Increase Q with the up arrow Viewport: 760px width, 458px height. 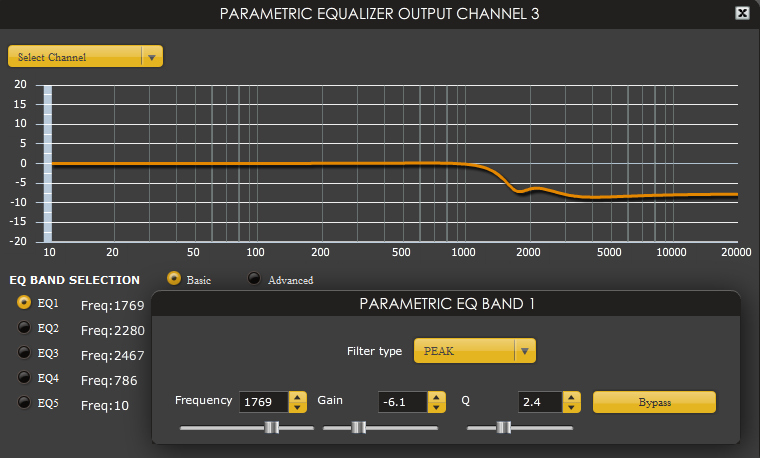click(571, 397)
